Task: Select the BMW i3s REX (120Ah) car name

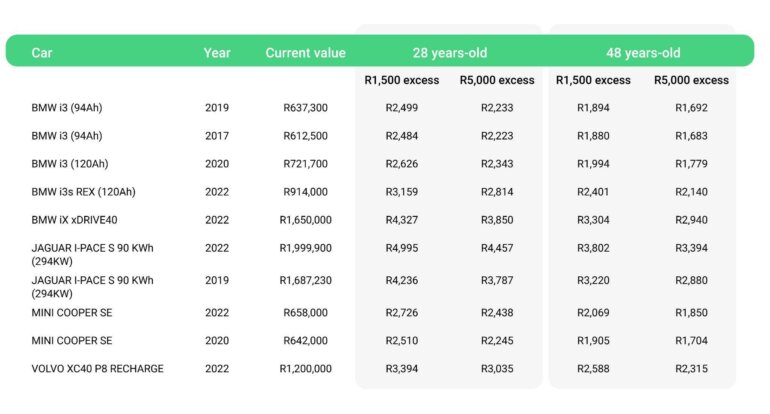Action: pyautogui.click(x=83, y=192)
